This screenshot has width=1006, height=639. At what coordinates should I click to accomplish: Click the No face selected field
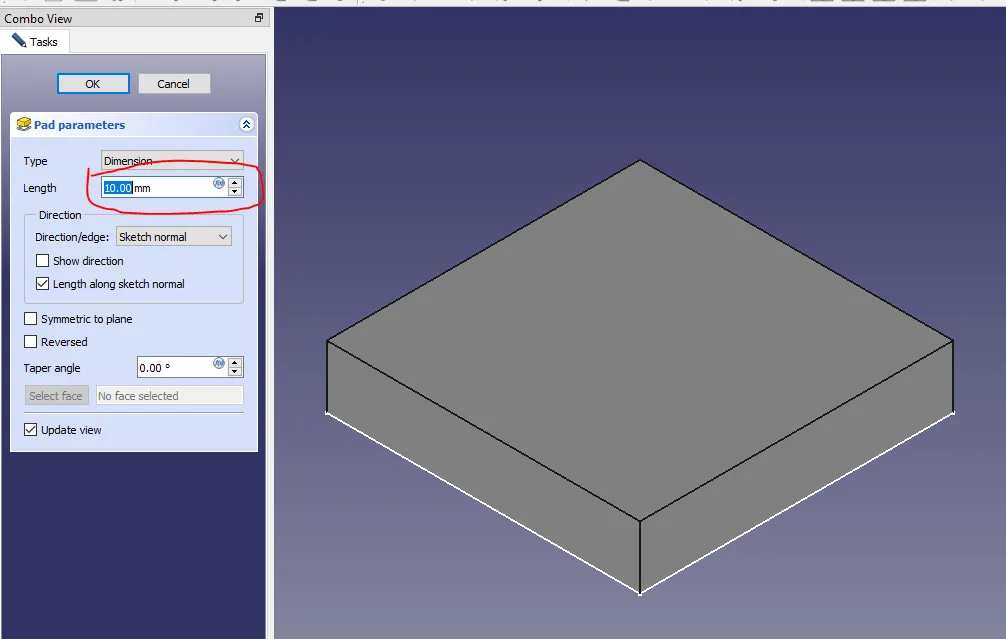click(x=169, y=396)
